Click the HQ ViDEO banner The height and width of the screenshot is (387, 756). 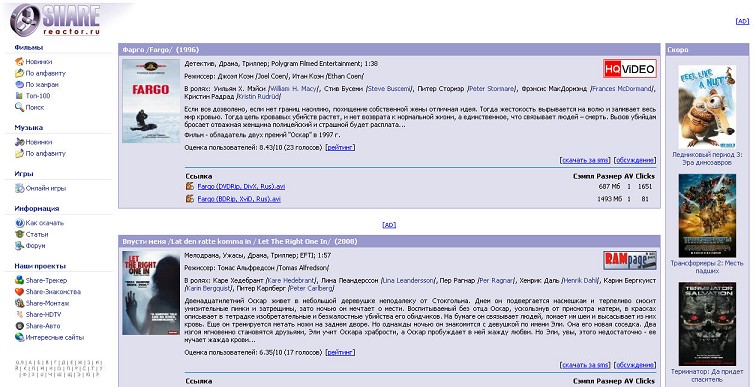tap(630, 68)
